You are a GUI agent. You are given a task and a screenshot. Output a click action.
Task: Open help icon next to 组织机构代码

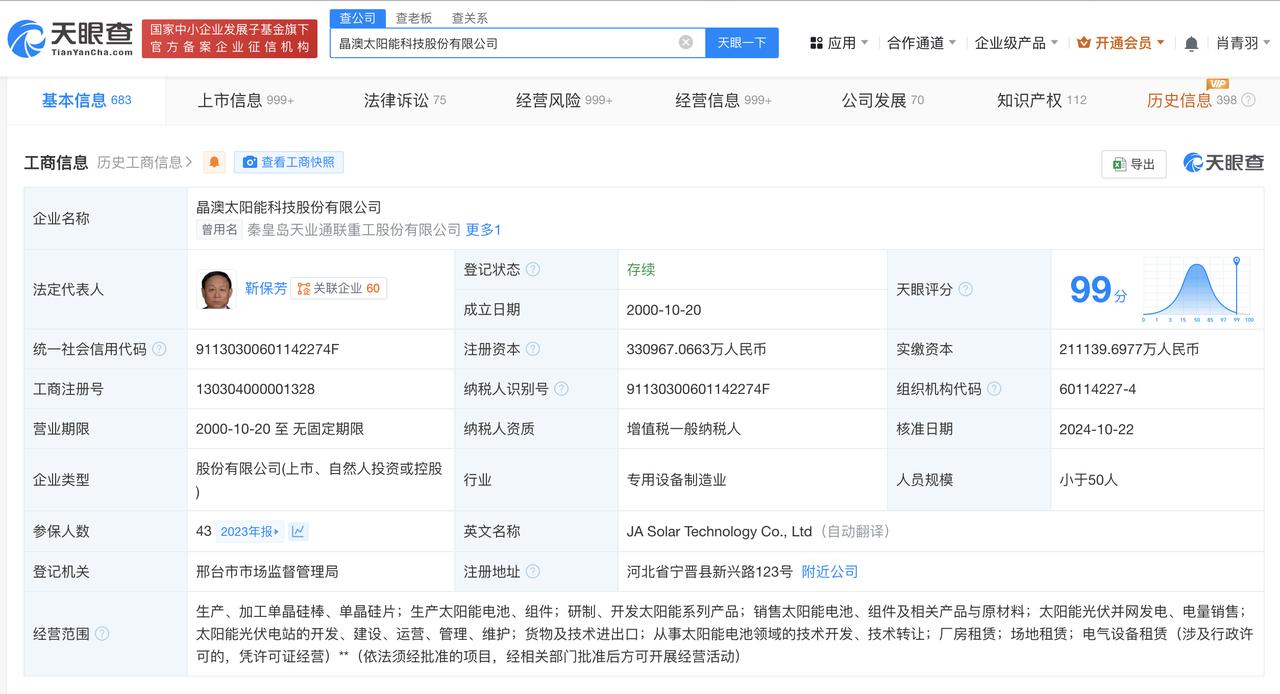coord(993,389)
